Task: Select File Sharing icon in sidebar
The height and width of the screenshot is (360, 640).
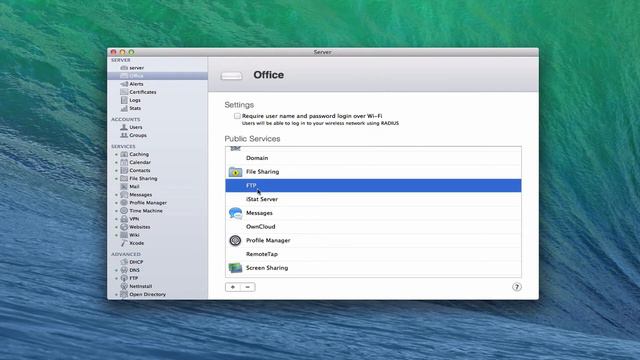Action: [x=124, y=178]
